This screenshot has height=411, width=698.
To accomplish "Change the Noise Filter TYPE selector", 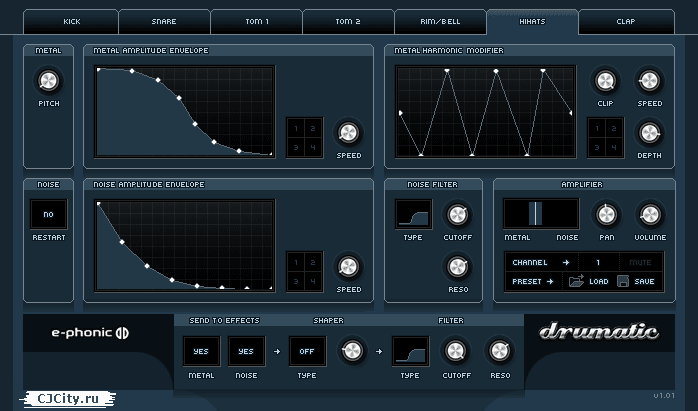I will [x=414, y=214].
